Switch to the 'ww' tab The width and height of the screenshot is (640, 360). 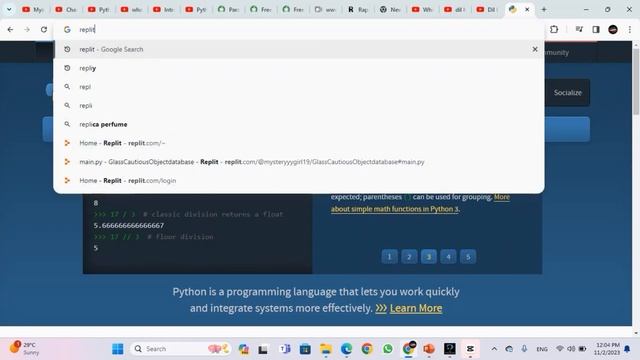click(x=325, y=9)
